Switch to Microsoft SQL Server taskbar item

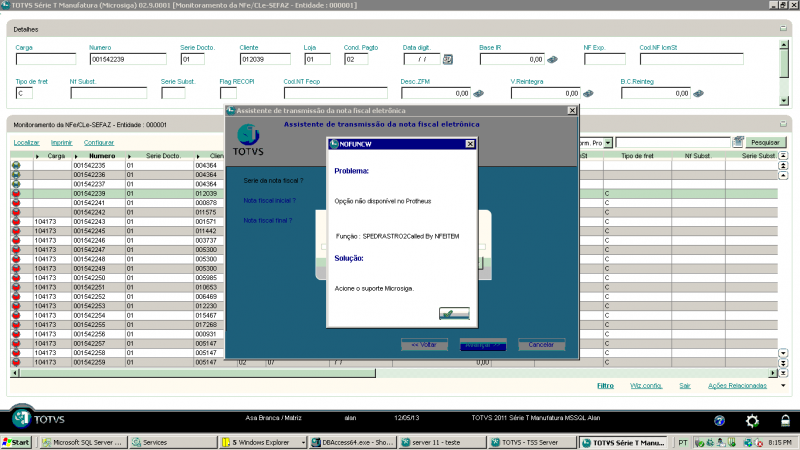(x=82, y=442)
